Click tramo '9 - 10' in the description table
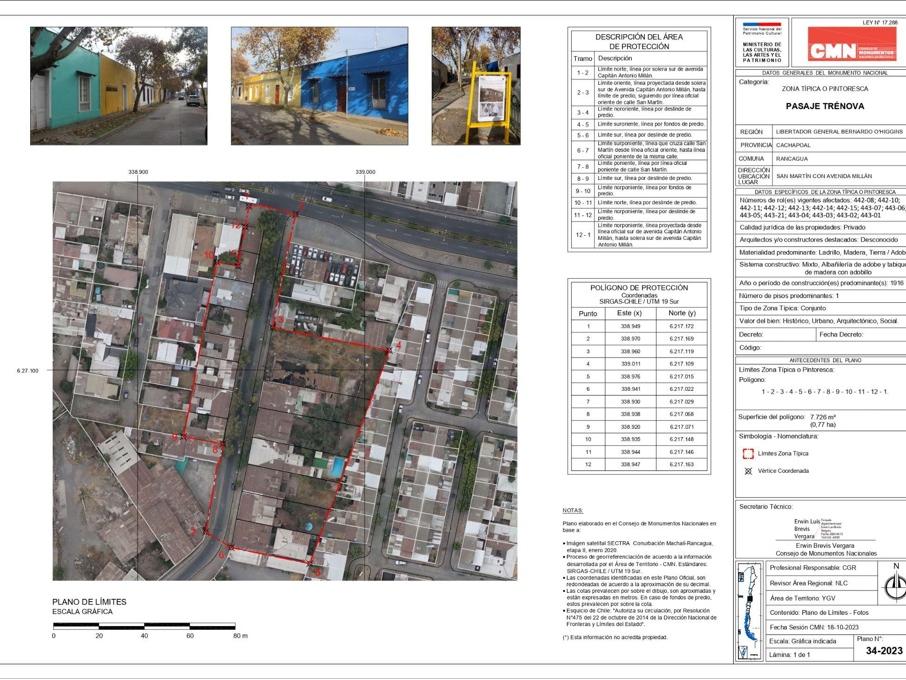 click(x=582, y=191)
